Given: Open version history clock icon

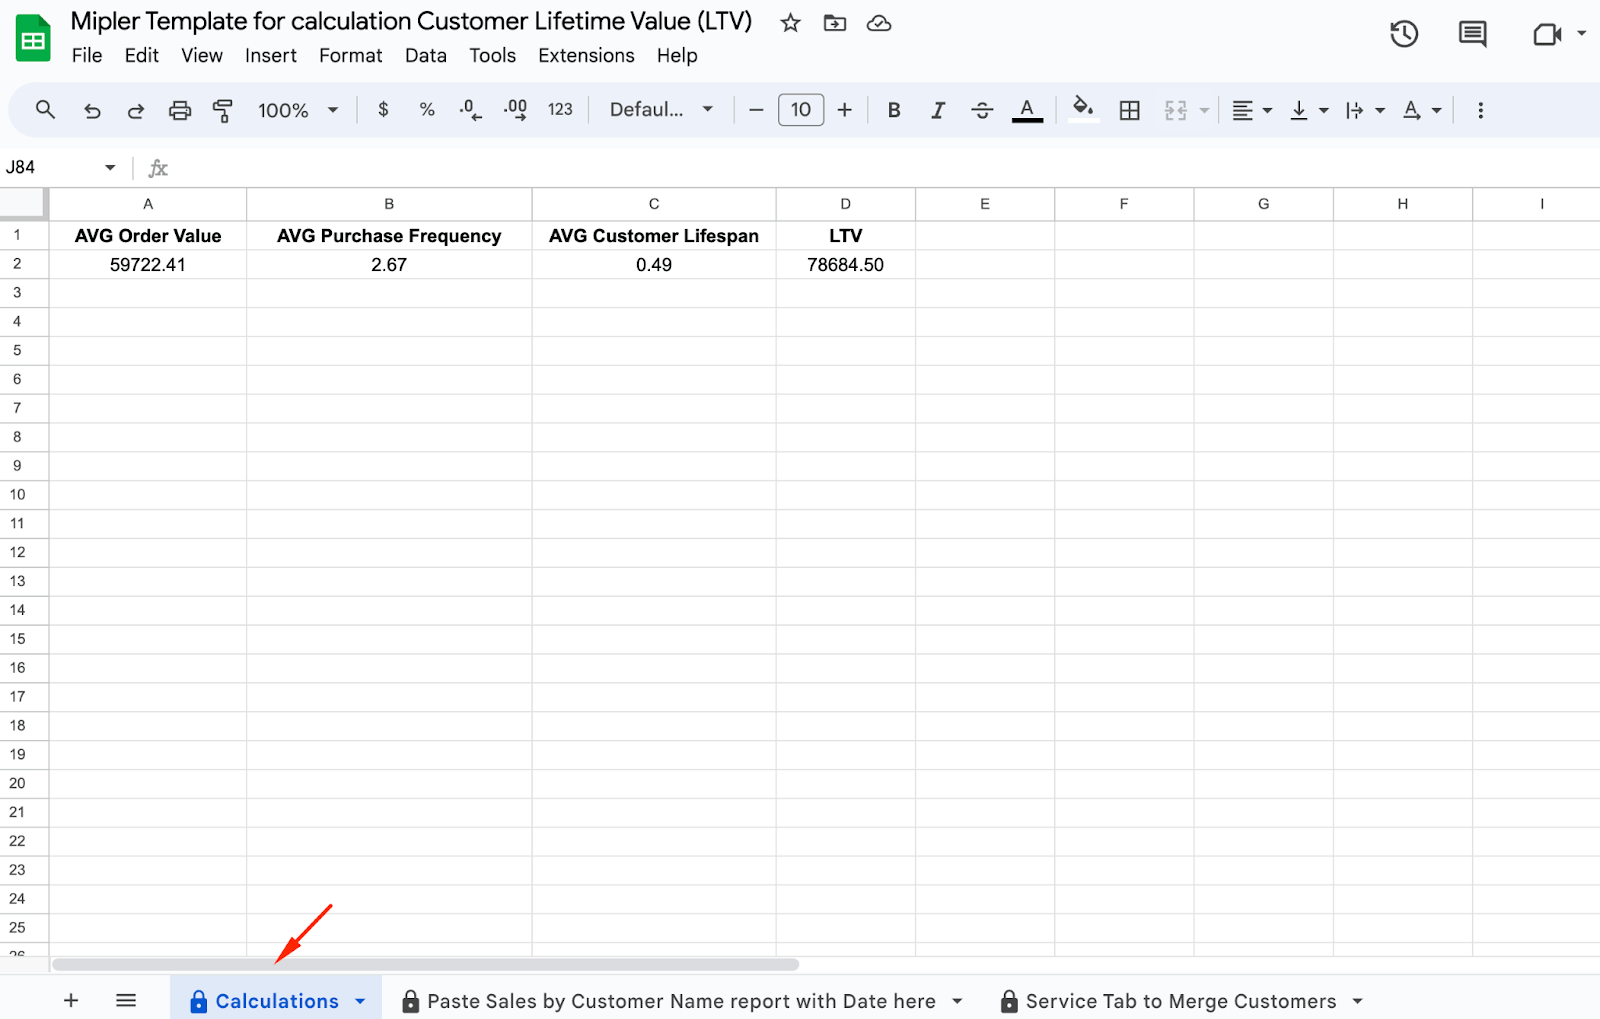Looking at the screenshot, I should [x=1404, y=34].
